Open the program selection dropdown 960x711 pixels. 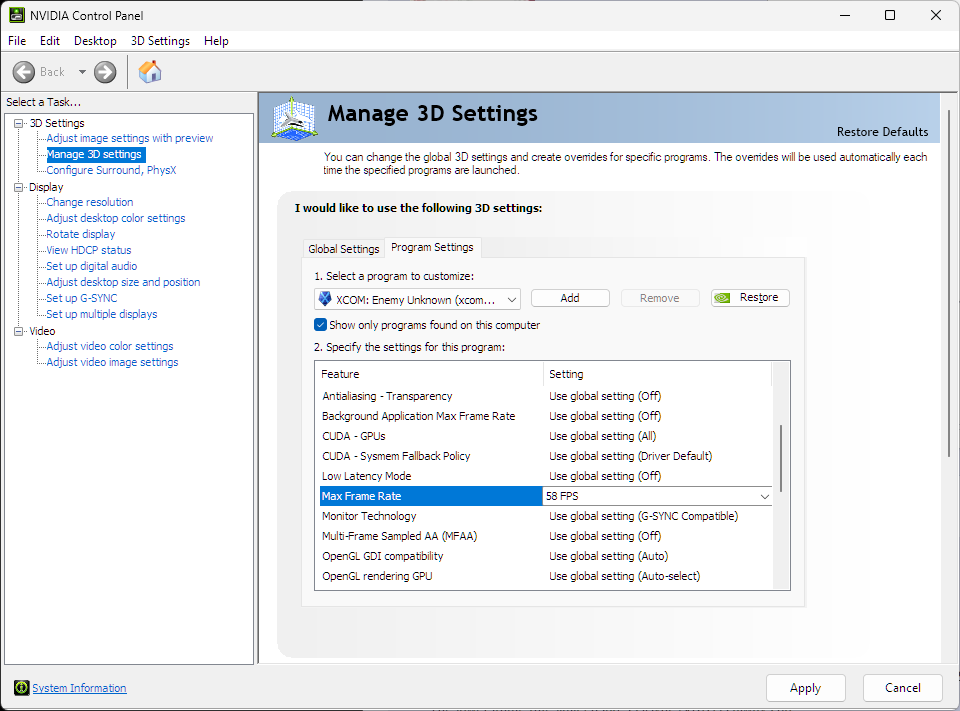pos(511,299)
